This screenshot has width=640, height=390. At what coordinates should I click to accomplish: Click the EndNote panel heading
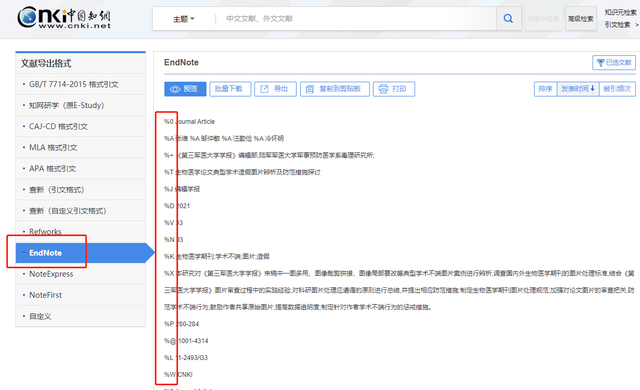[181, 62]
